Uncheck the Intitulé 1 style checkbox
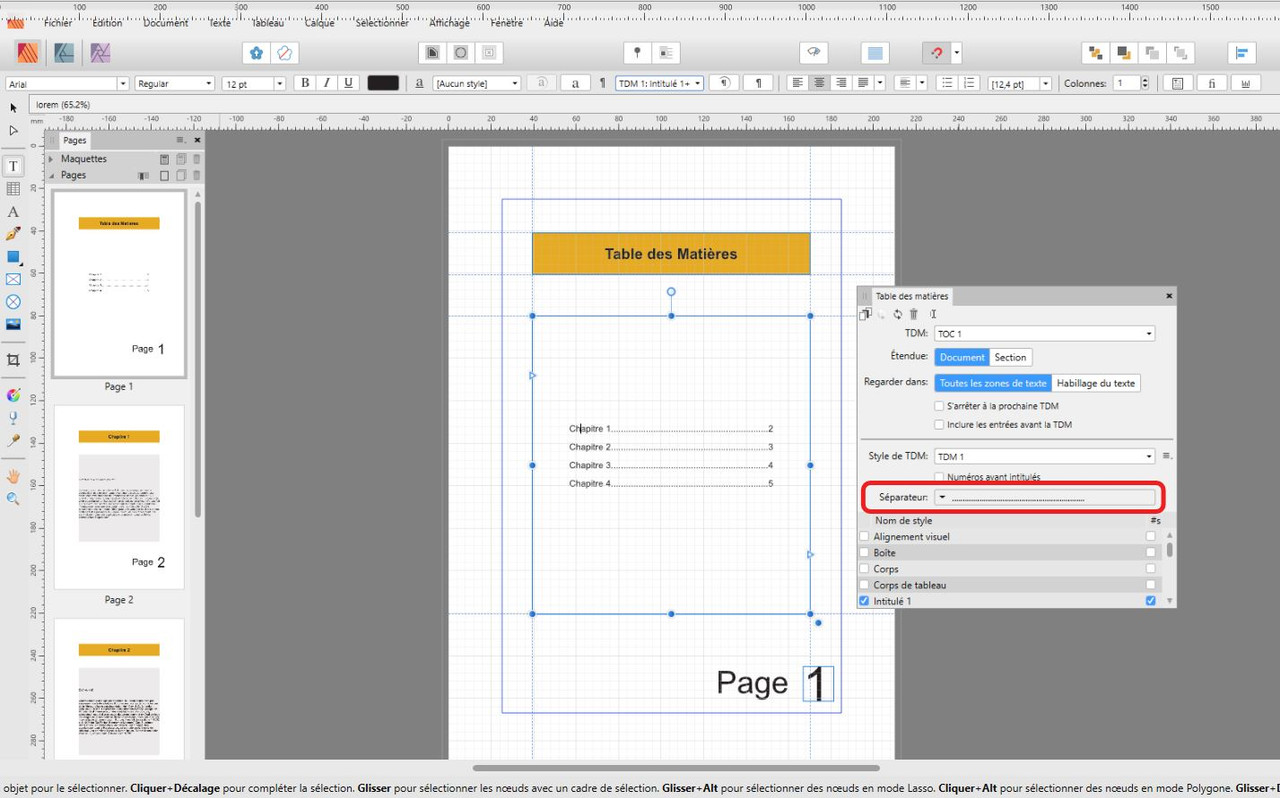The height and width of the screenshot is (798, 1280). [x=865, y=601]
